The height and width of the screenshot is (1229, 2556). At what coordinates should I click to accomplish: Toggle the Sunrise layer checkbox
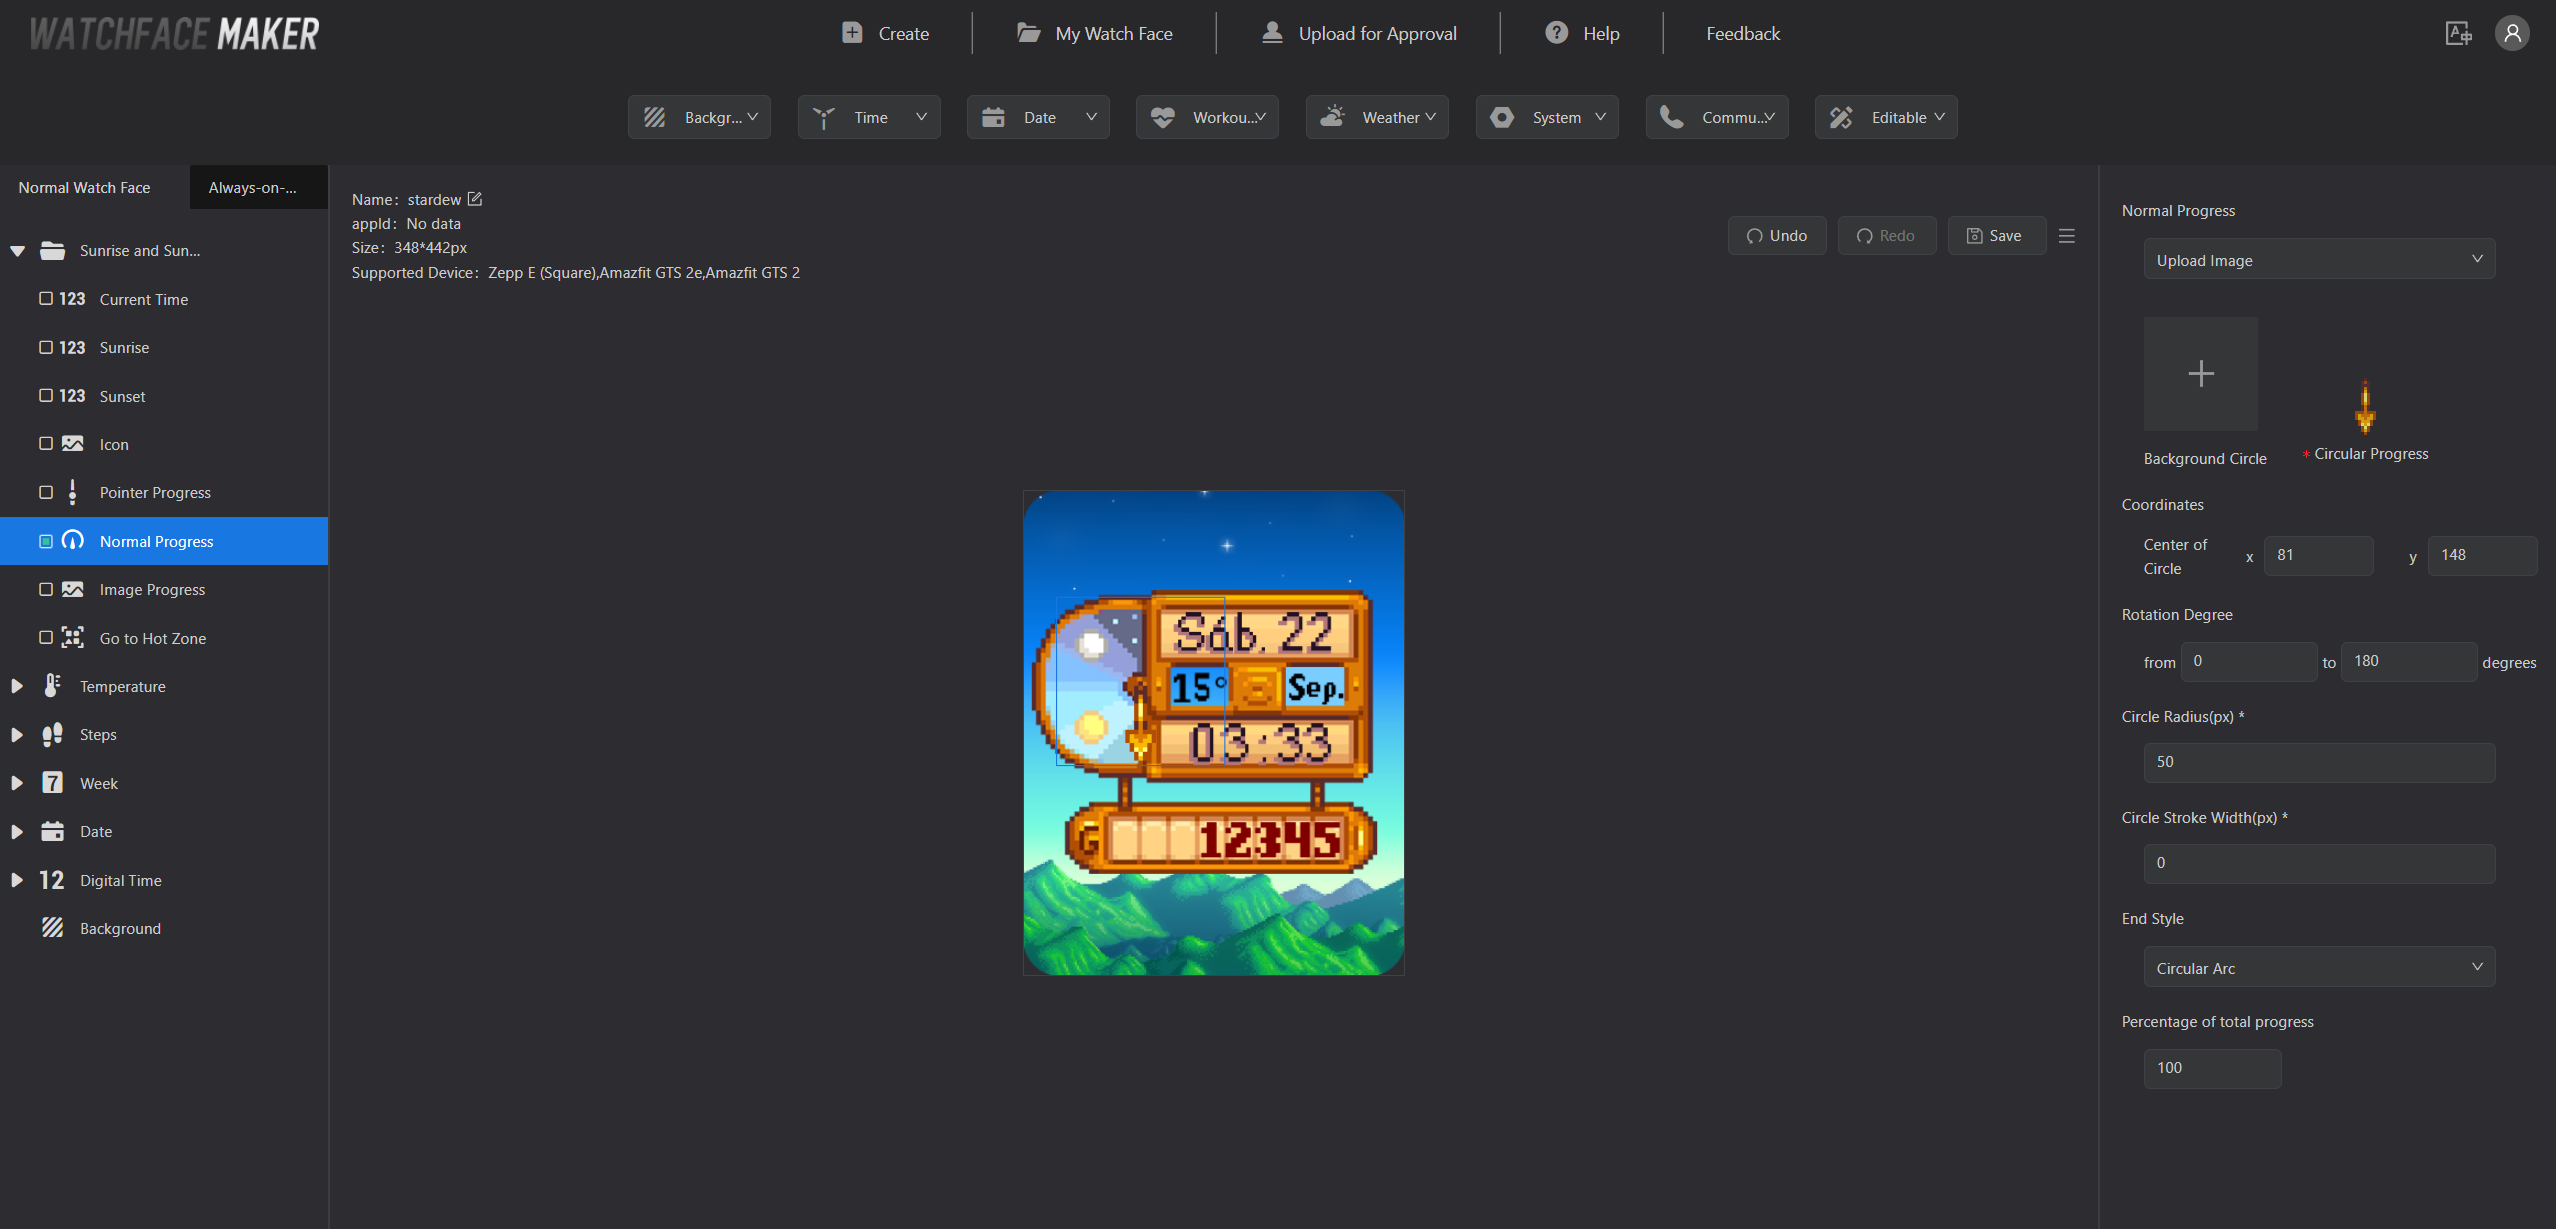point(46,347)
